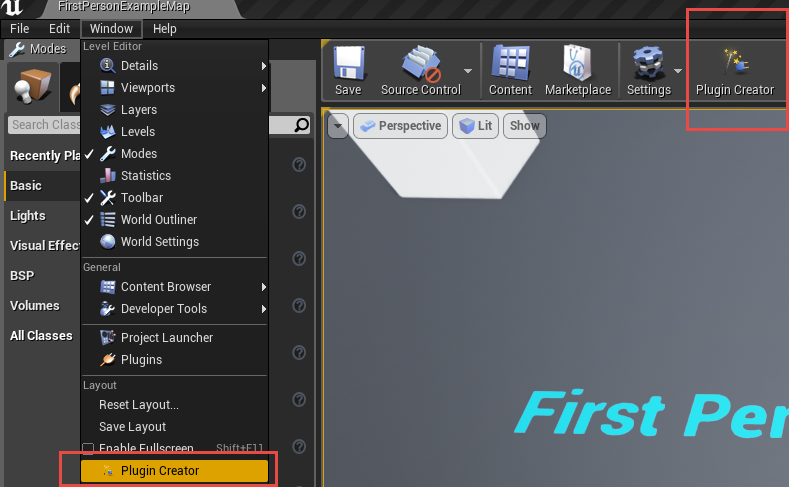The image size is (789, 487).
Task: Click the Search Classes input field
Action: click(x=45, y=125)
